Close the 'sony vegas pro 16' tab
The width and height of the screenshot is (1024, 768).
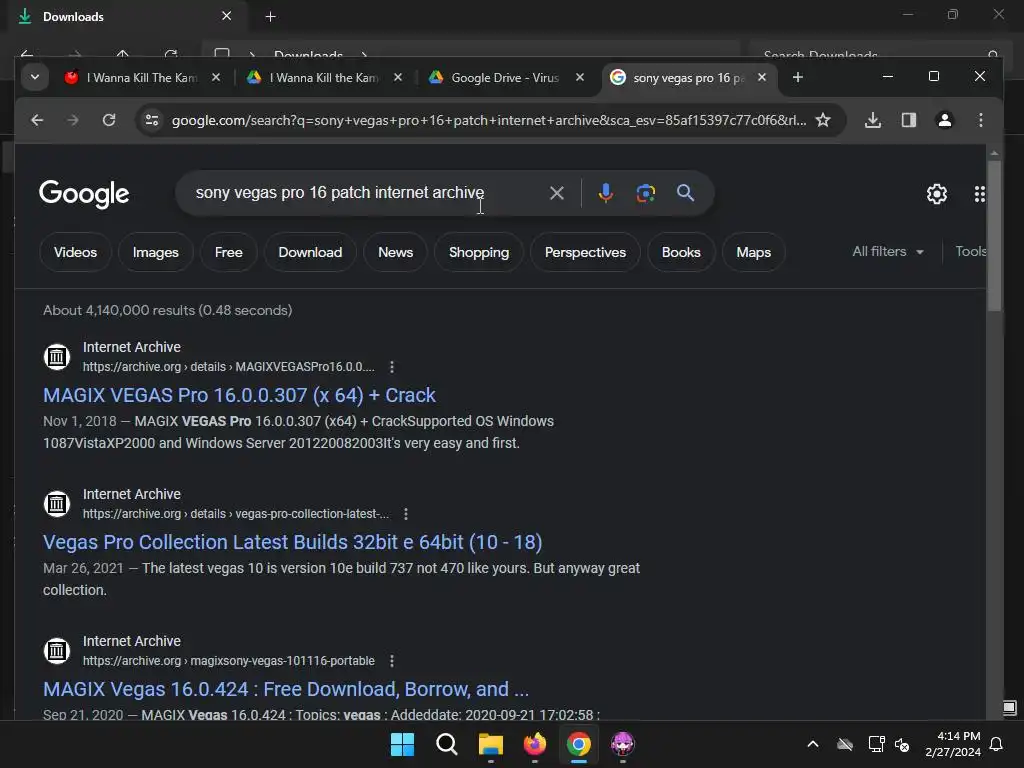coord(761,77)
